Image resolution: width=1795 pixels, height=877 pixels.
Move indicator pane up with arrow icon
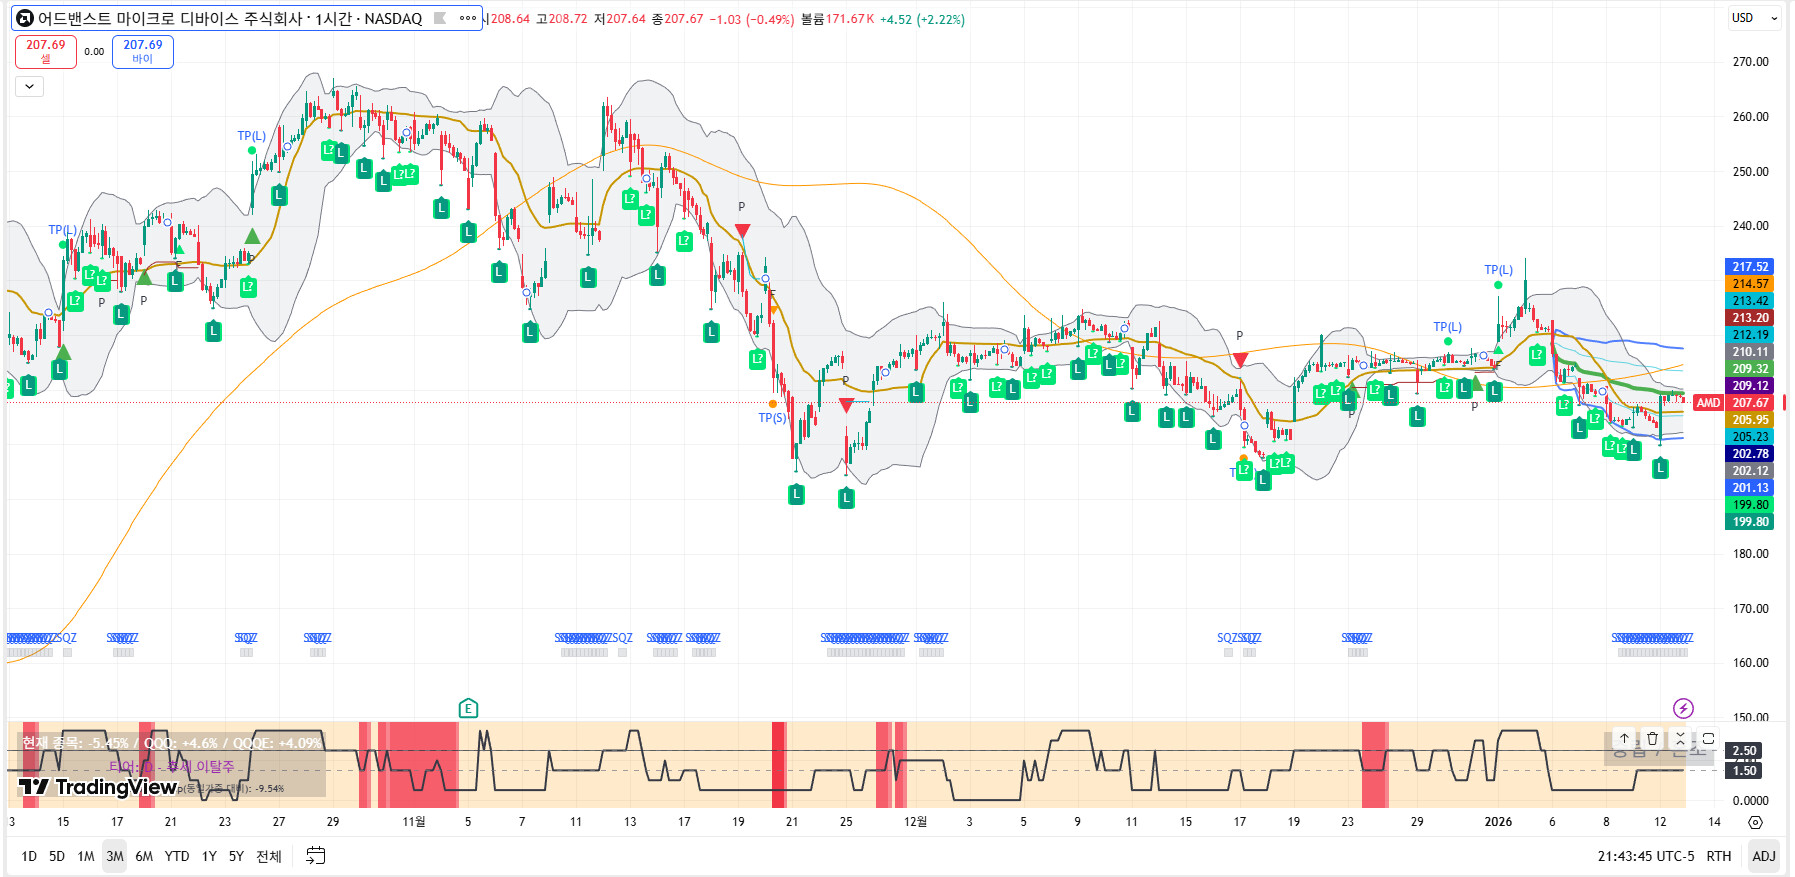point(1624,738)
